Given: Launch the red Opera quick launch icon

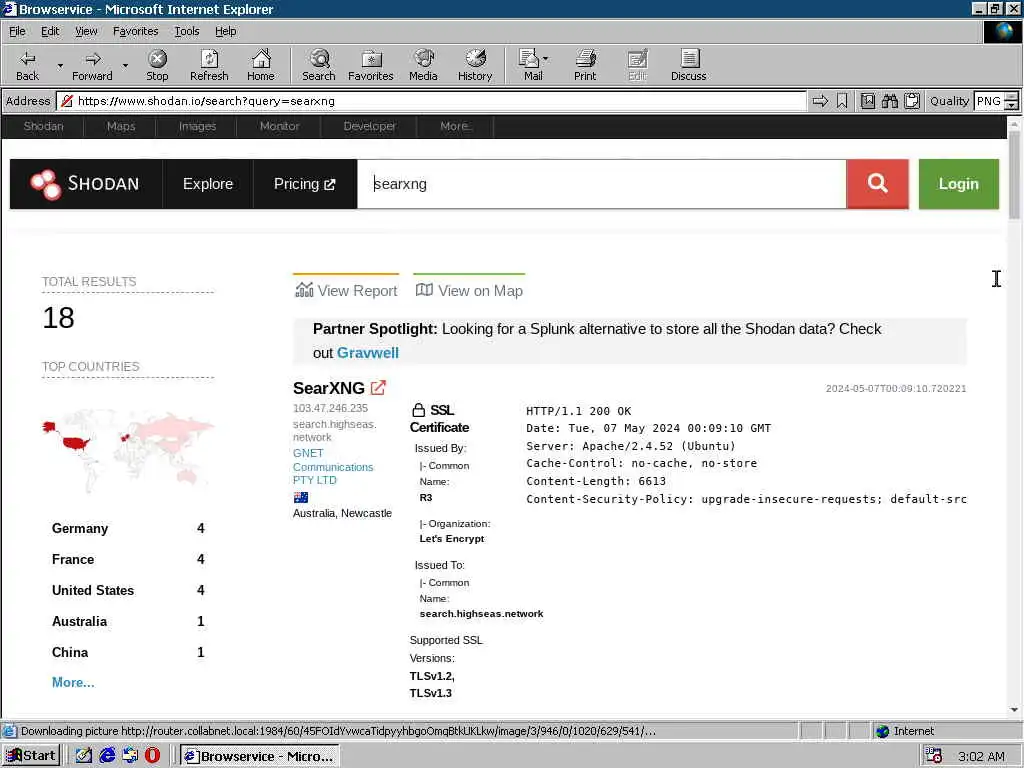Looking at the screenshot, I should (152, 756).
